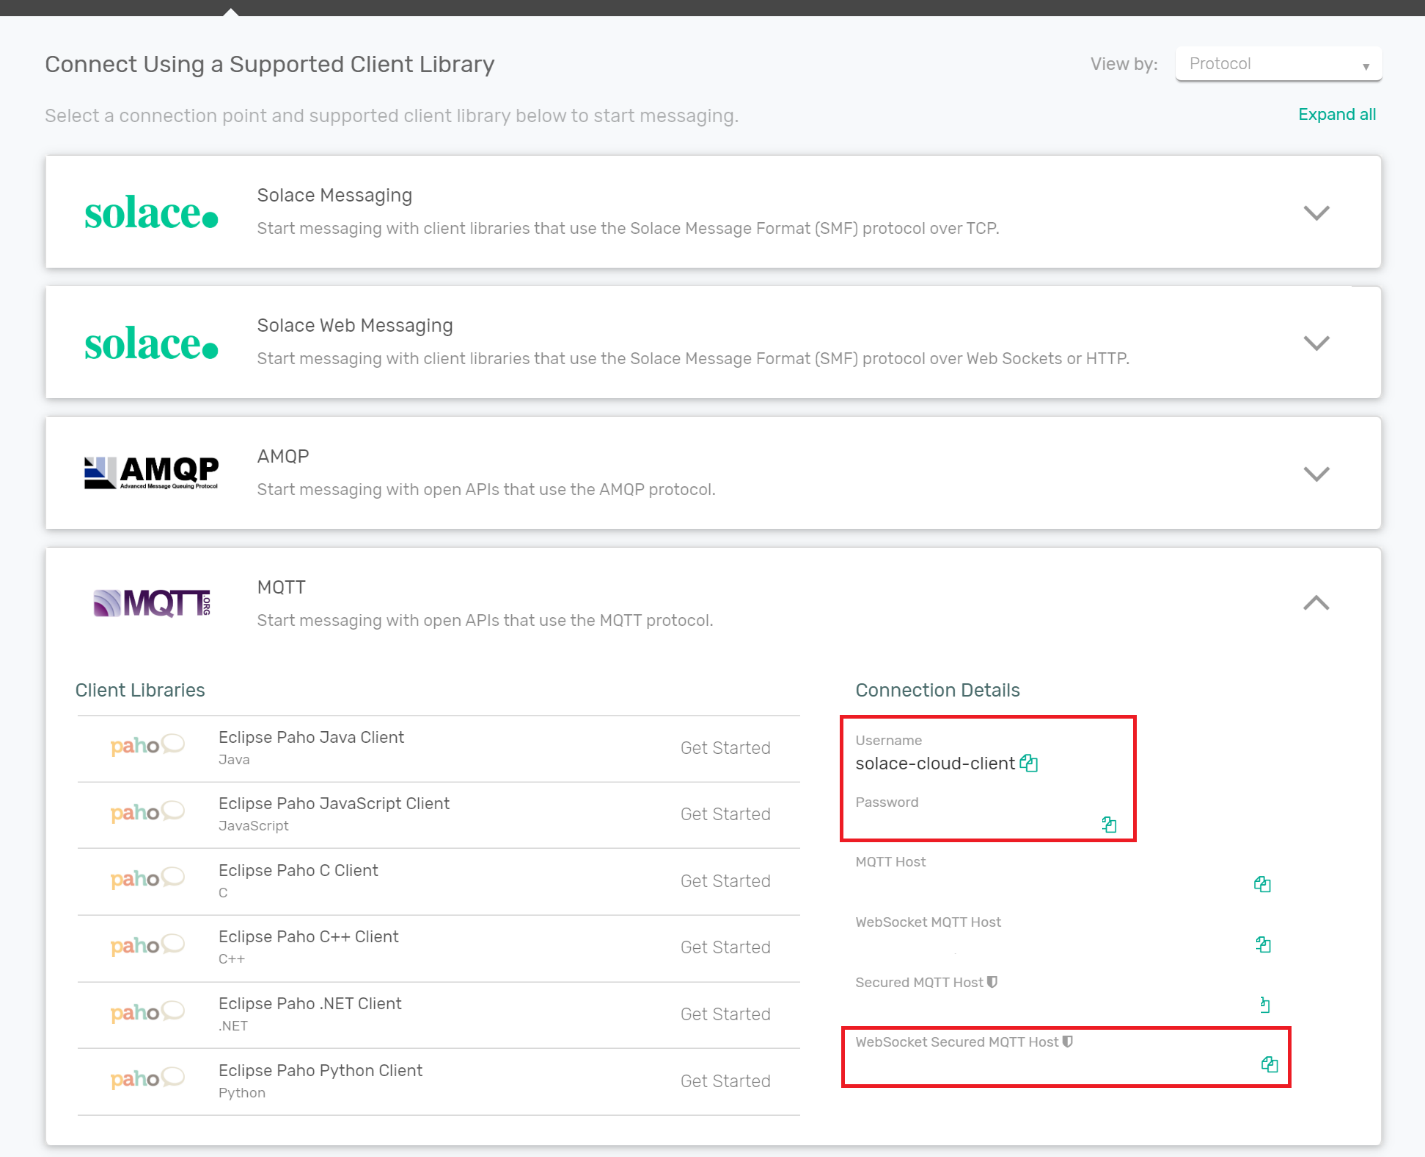Click the MQTT Host label

pyautogui.click(x=890, y=862)
